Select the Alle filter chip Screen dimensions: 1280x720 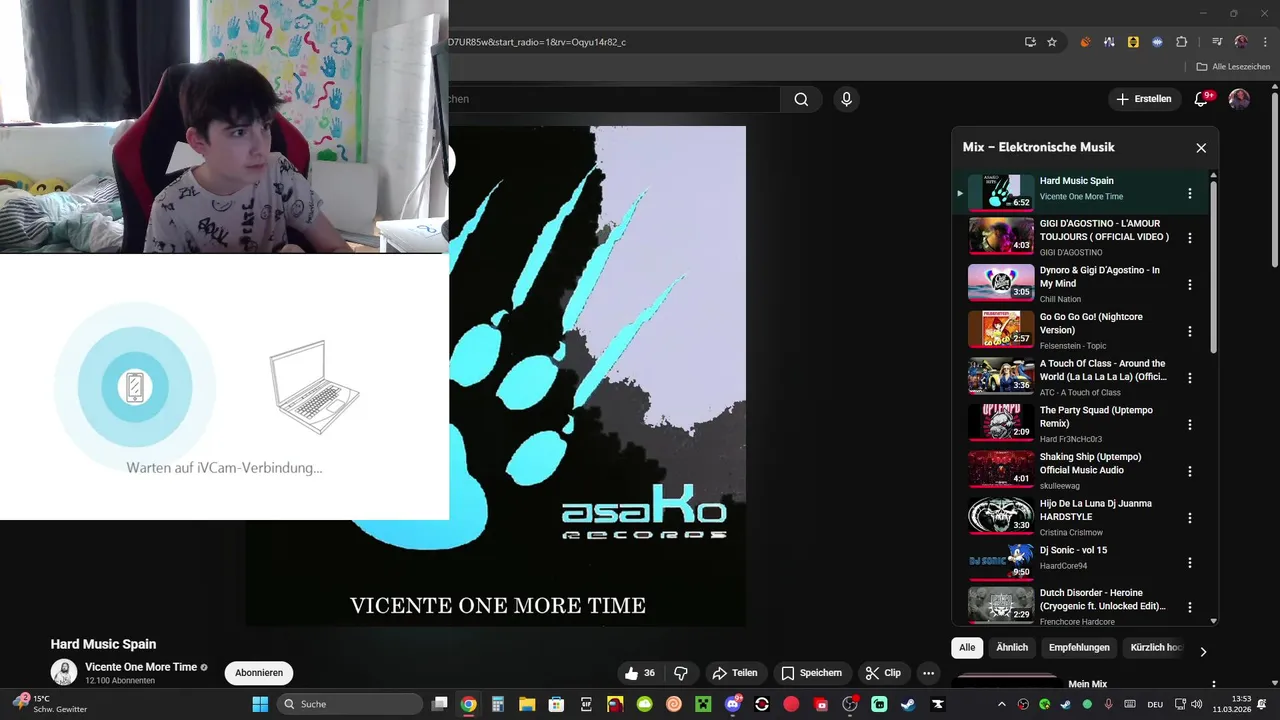click(967, 648)
